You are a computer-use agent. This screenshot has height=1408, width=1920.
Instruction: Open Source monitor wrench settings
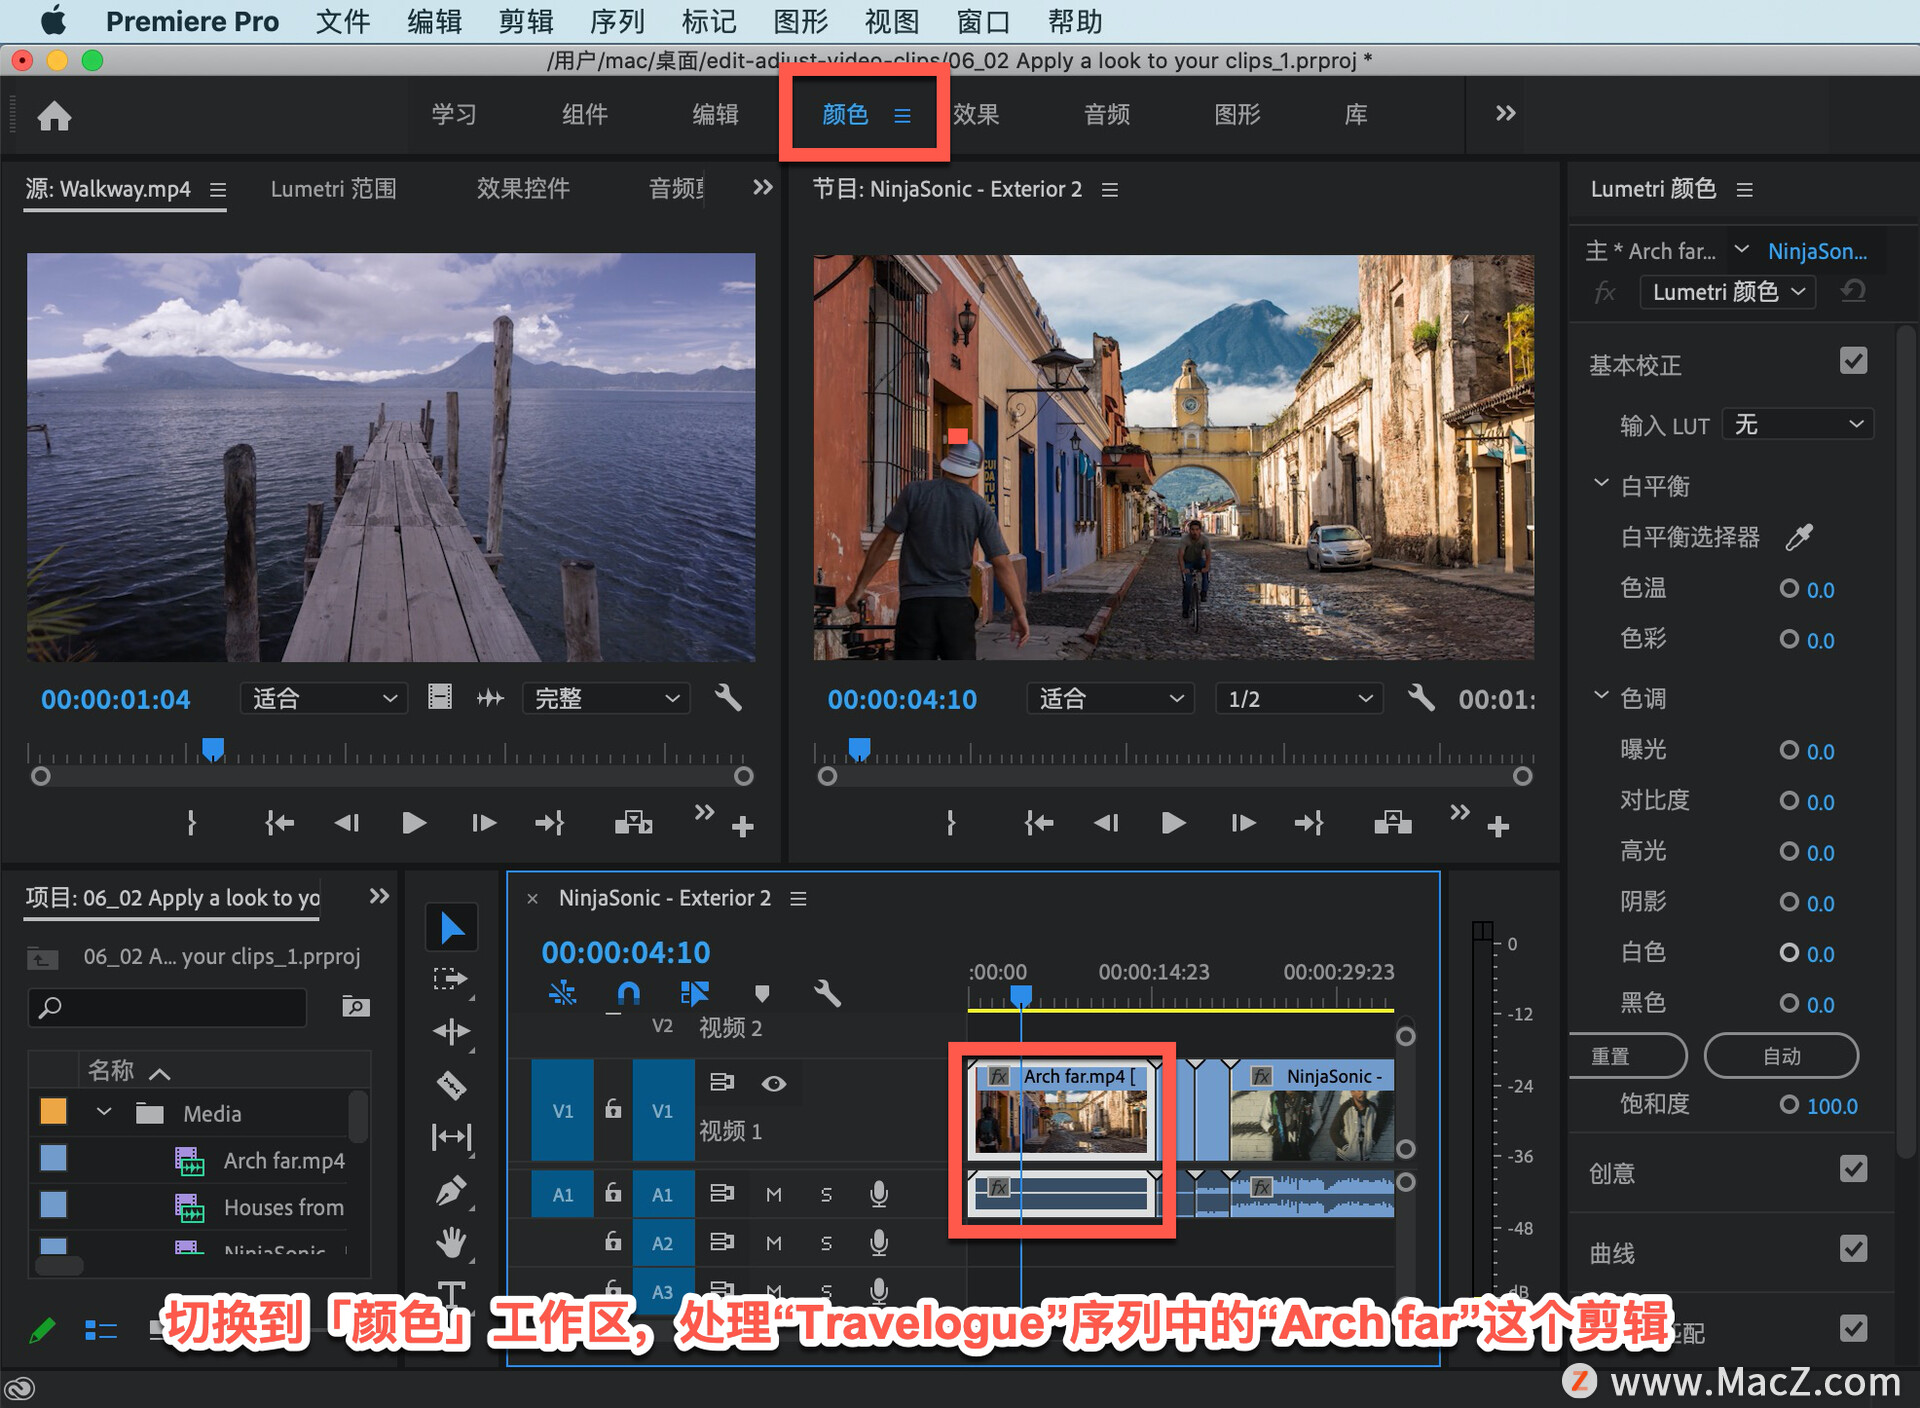(728, 697)
